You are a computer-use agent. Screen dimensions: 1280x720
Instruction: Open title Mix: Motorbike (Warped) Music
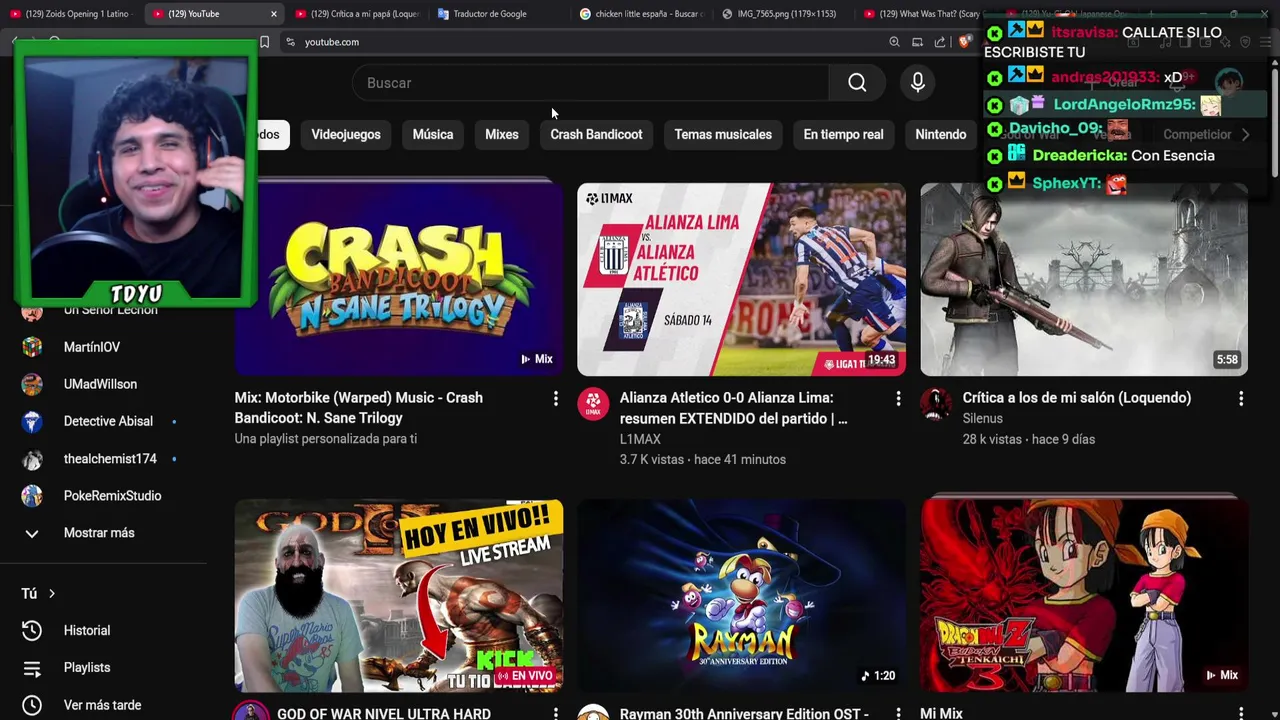point(359,408)
